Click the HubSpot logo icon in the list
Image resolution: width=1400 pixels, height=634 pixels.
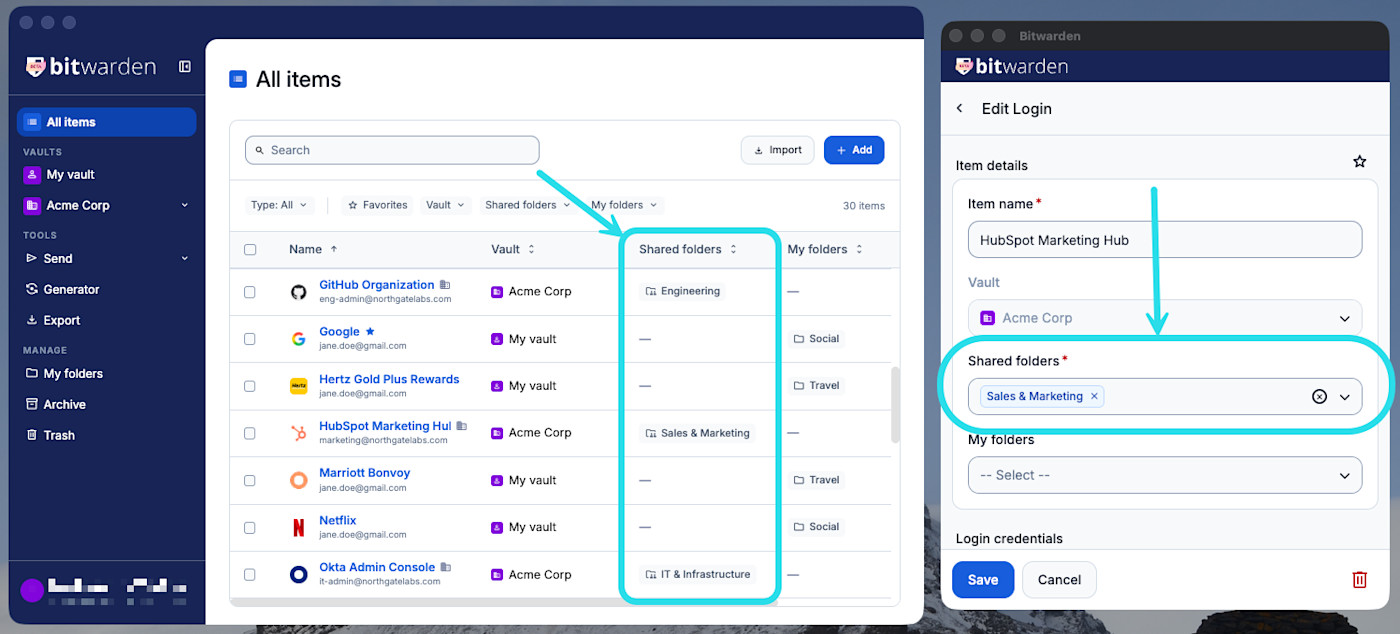(298, 433)
